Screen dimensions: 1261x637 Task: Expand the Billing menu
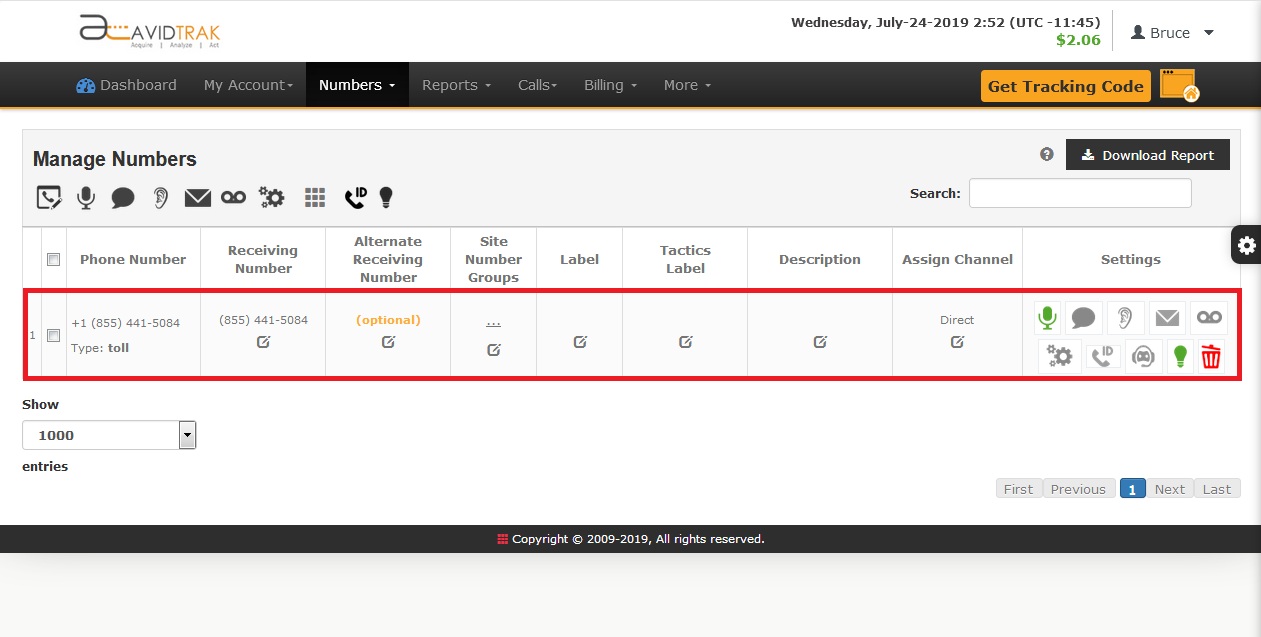(610, 85)
